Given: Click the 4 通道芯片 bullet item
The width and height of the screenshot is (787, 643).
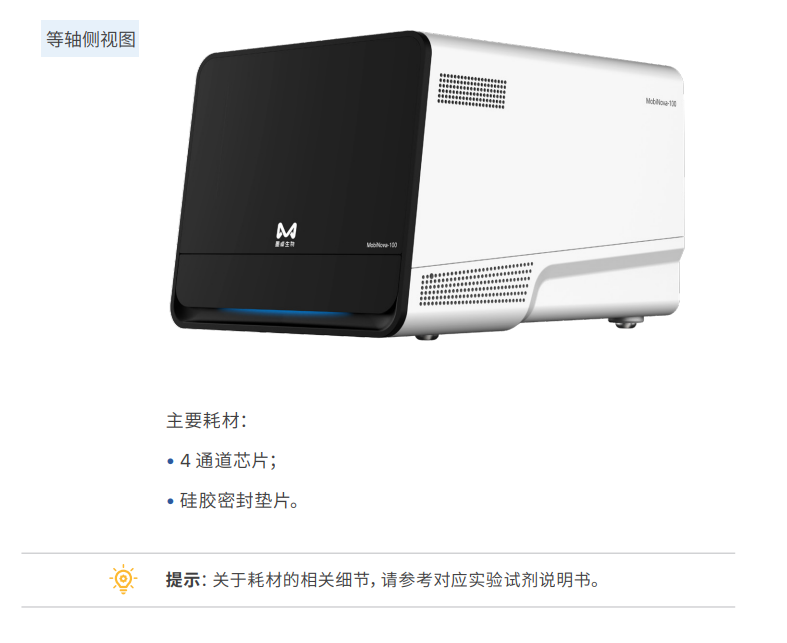Looking at the screenshot, I should [x=228, y=461].
